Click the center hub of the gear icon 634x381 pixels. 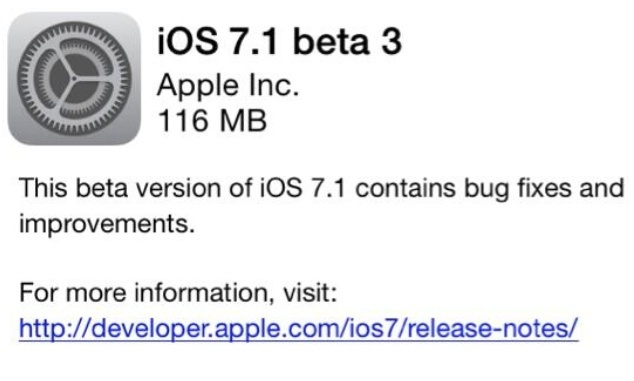[74, 78]
